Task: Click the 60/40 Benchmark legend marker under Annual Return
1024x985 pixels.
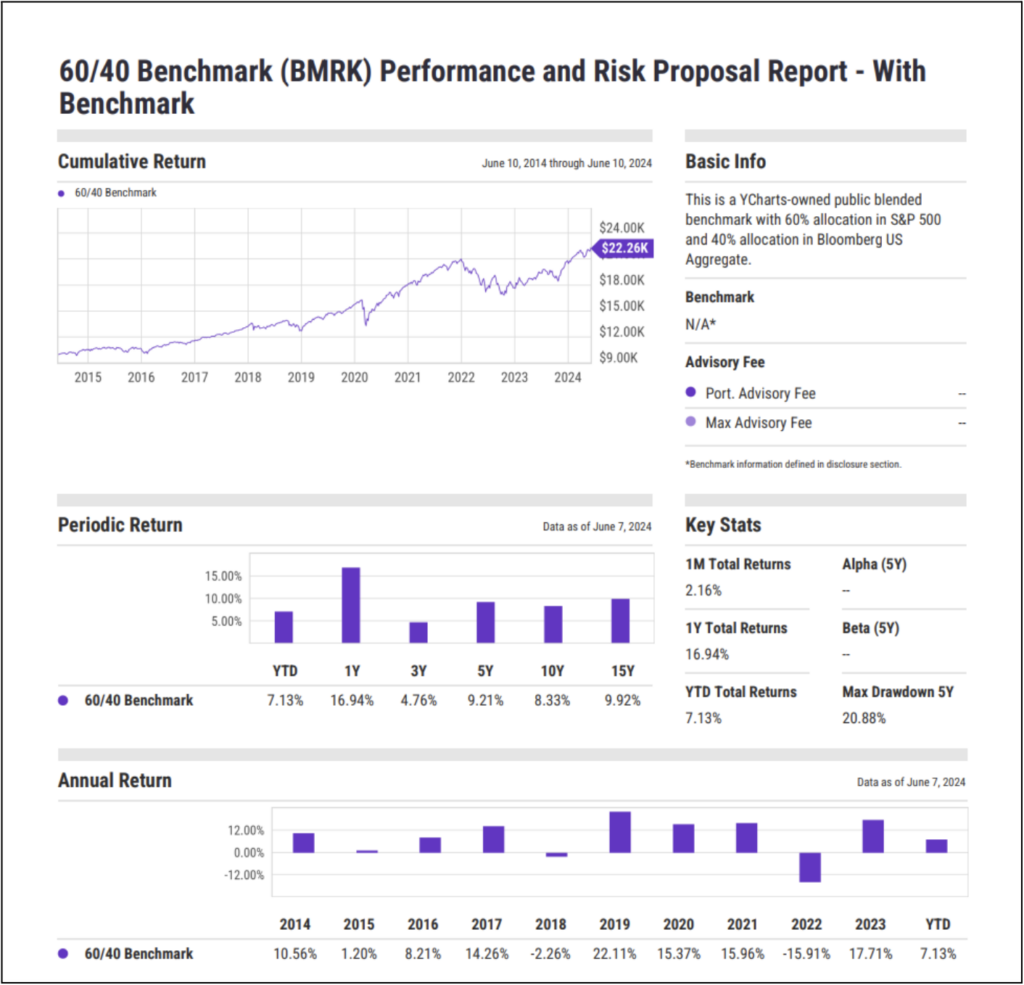Action: tap(62, 954)
